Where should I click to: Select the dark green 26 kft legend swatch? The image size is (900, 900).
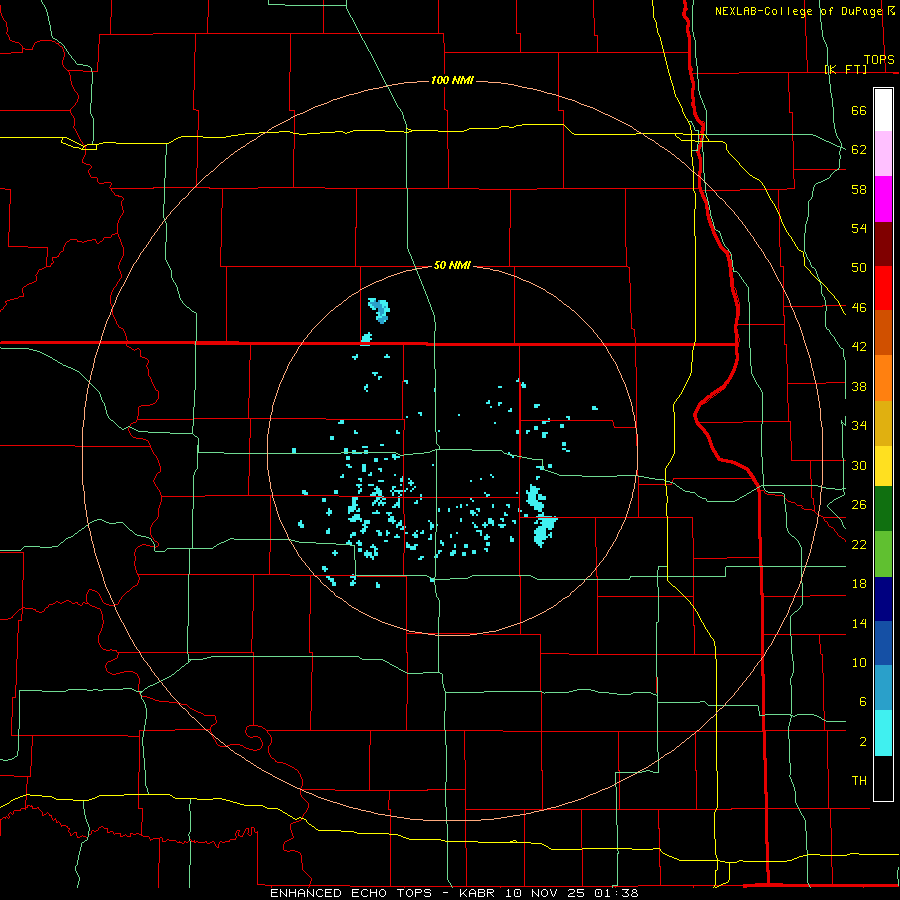click(883, 509)
